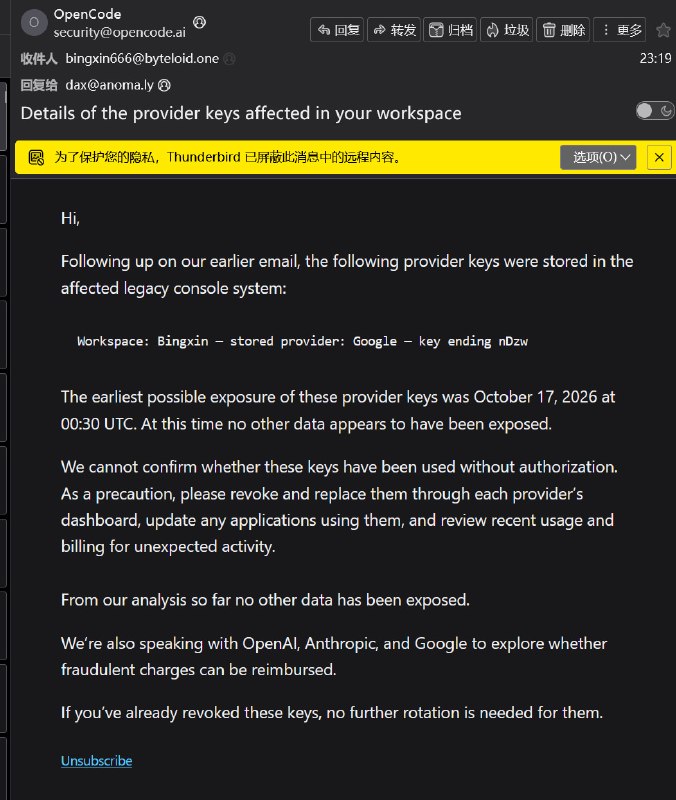
Task: Open the 更多 more actions menu
Action: (620, 30)
